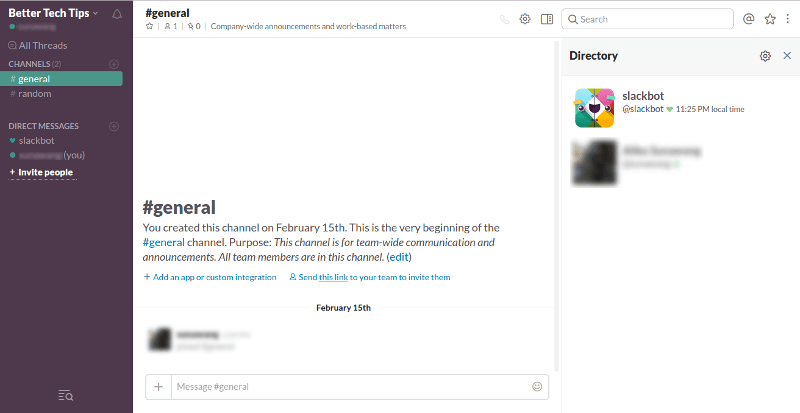Open channel settings gear icon
Image resolution: width=800 pixels, height=413 pixels.
tap(525, 19)
